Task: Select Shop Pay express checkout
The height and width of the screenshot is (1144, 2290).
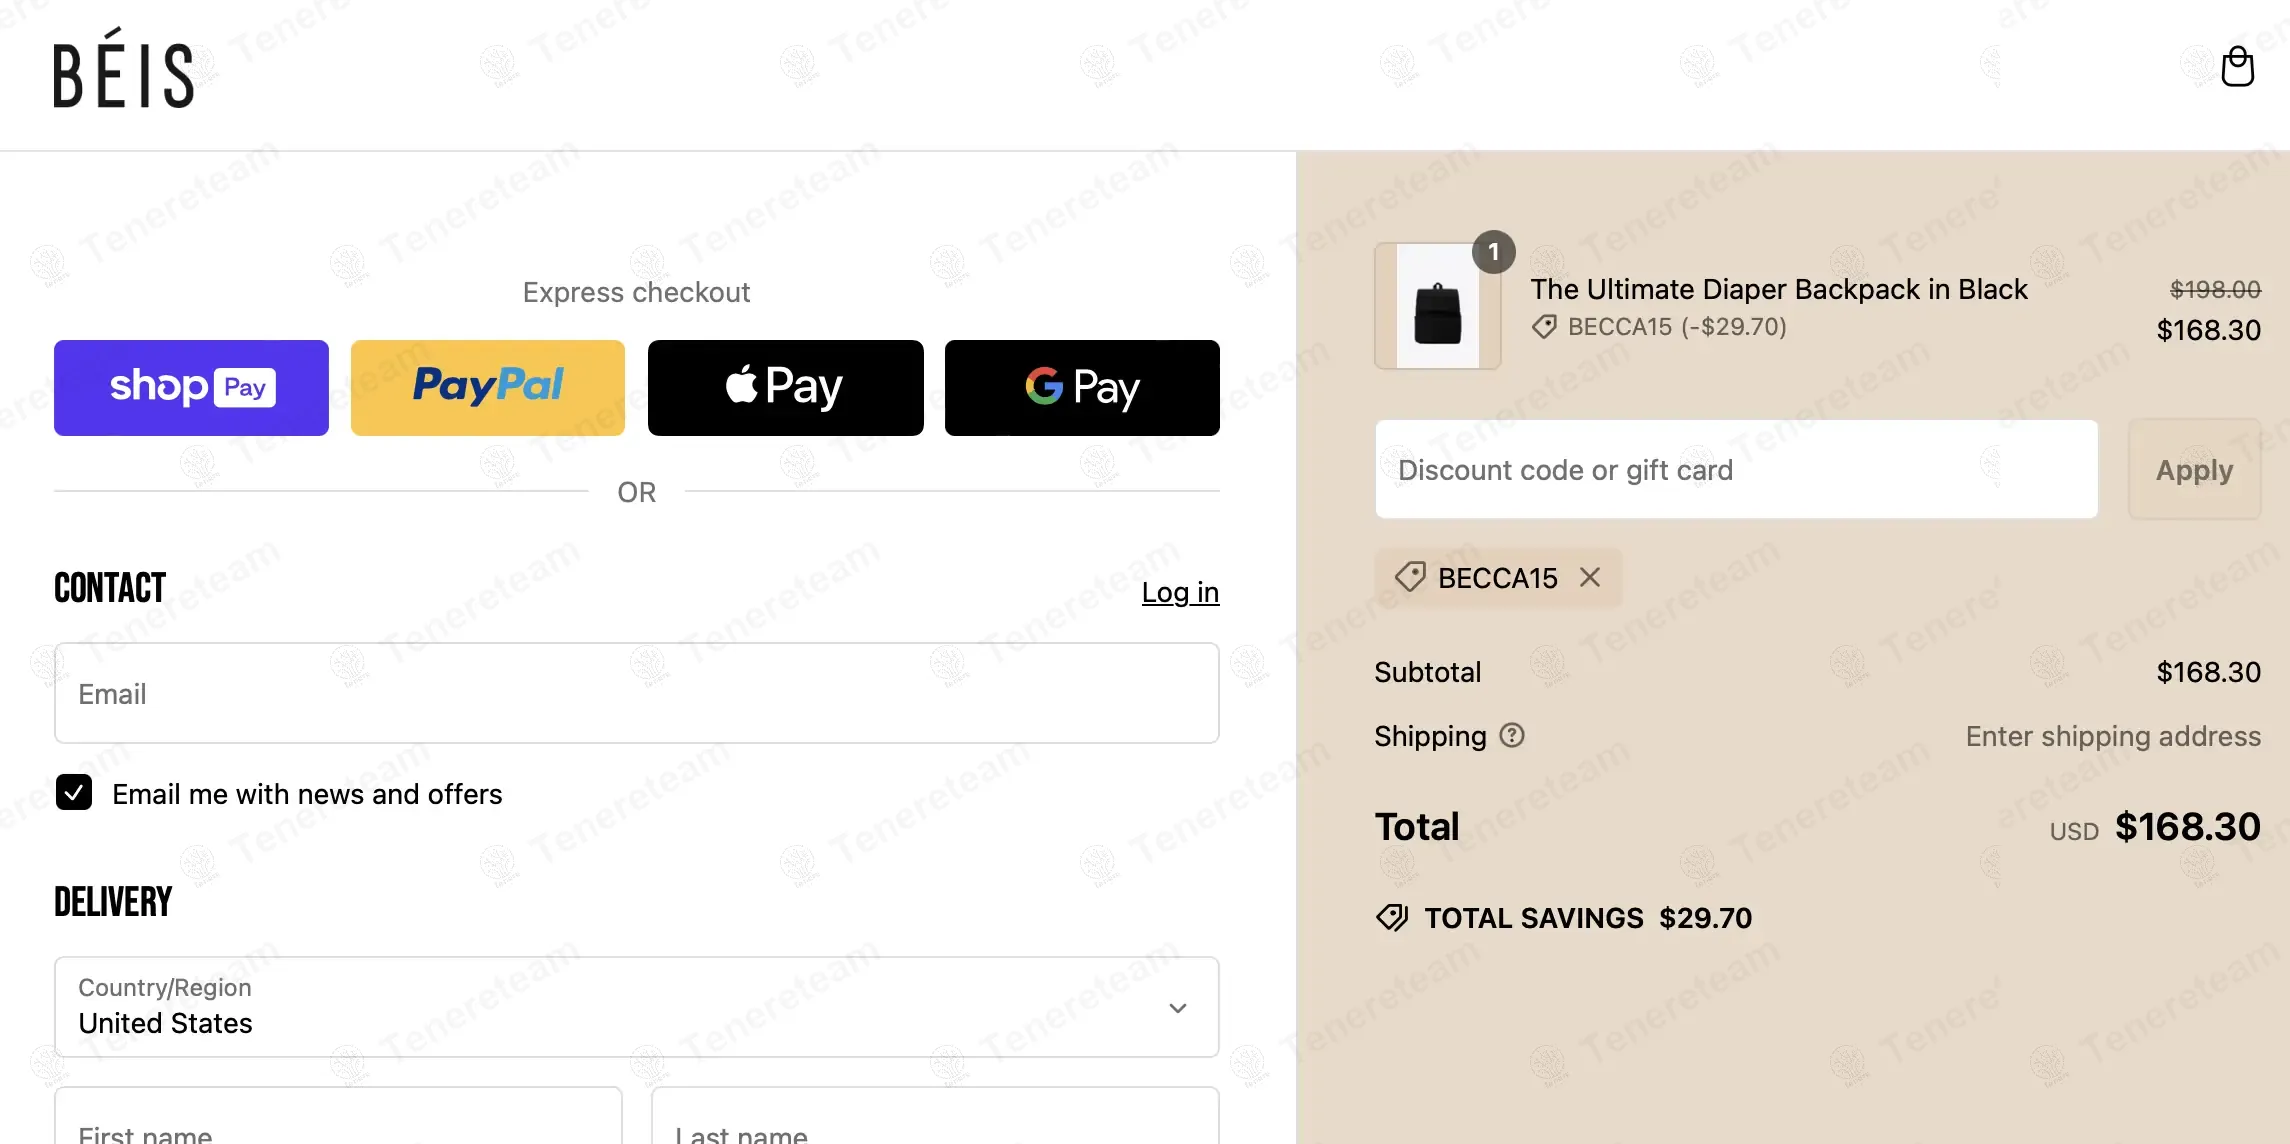Action: 190,387
